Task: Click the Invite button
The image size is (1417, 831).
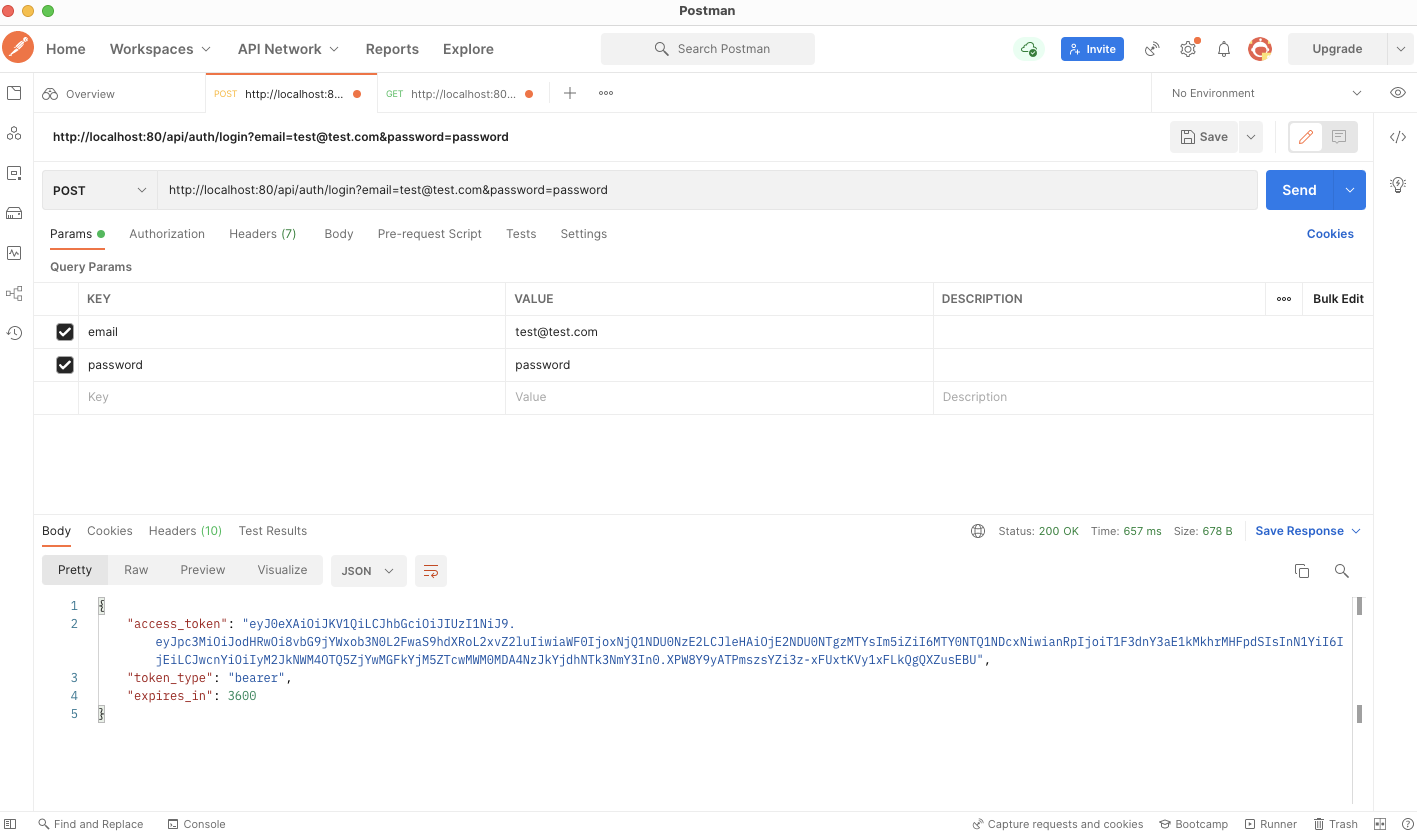Action: click(x=1092, y=49)
